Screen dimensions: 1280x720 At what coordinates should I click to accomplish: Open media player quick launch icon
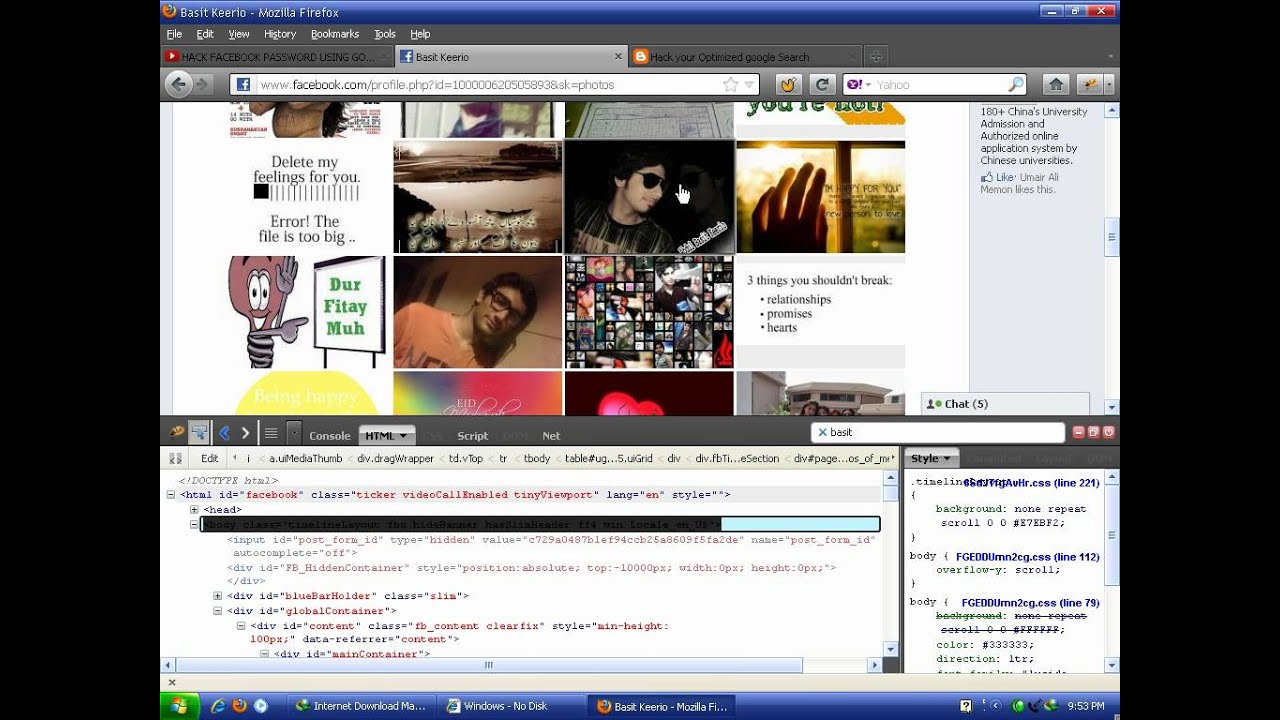click(x=261, y=706)
